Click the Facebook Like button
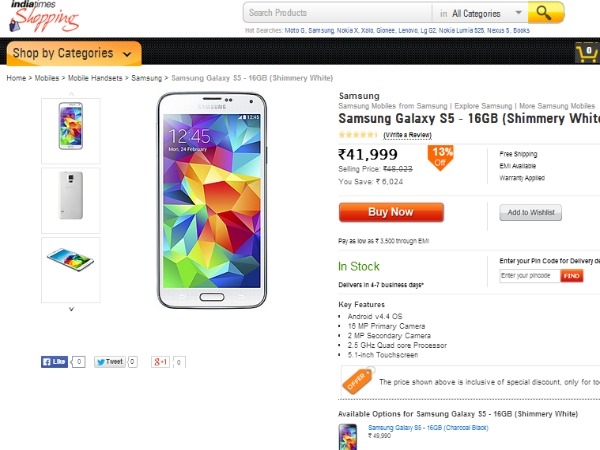Screen dimensions: 600x450 54,362
